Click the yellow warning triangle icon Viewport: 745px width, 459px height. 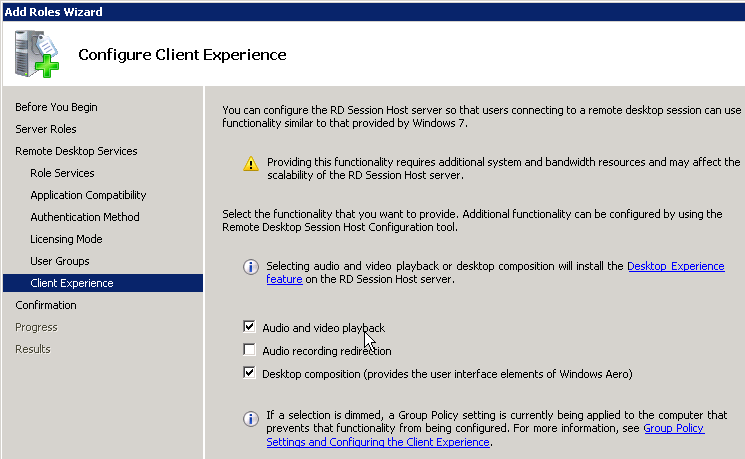pos(251,164)
